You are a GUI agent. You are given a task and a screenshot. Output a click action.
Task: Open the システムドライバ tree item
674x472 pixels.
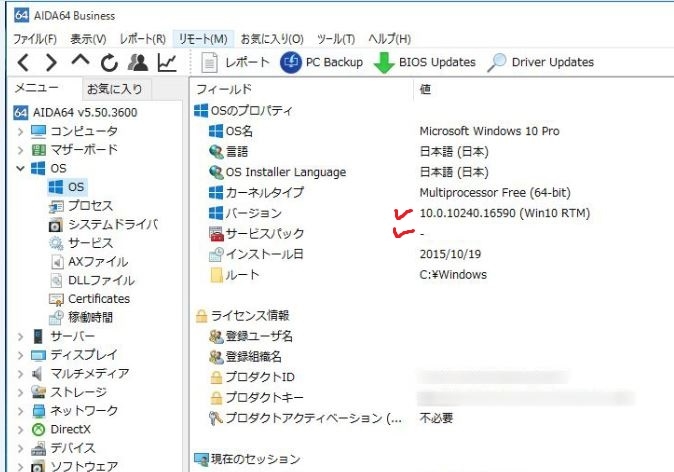click(103, 224)
